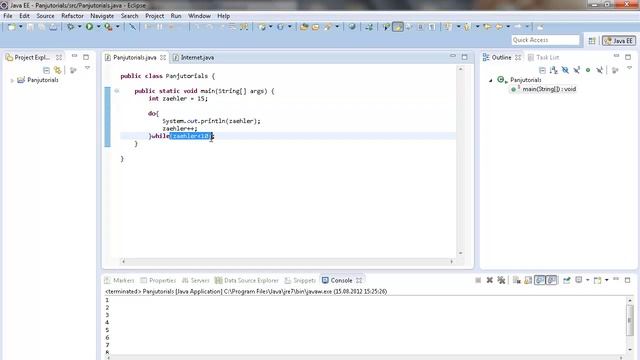Image resolution: width=640 pixels, height=360 pixels.
Task: Maximize the Outline view
Action: coord(628,57)
